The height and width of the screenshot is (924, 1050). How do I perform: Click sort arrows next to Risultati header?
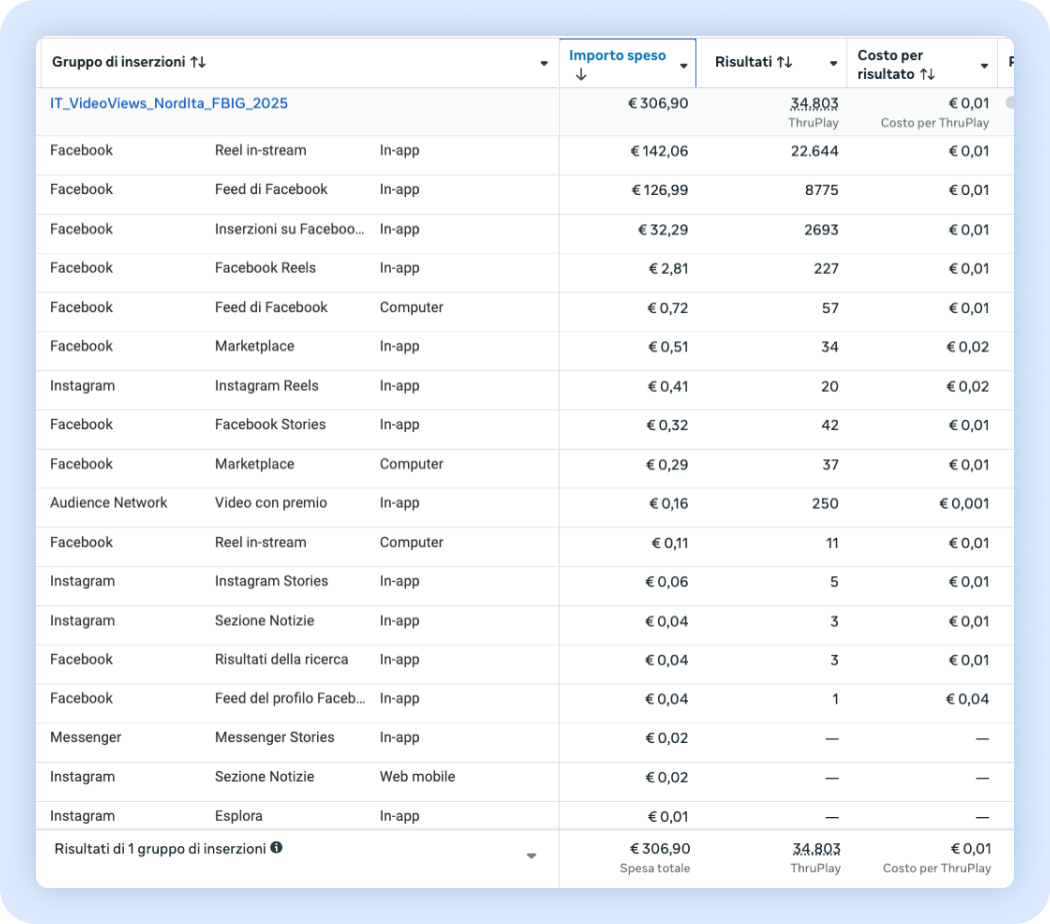tap(784, 63)
